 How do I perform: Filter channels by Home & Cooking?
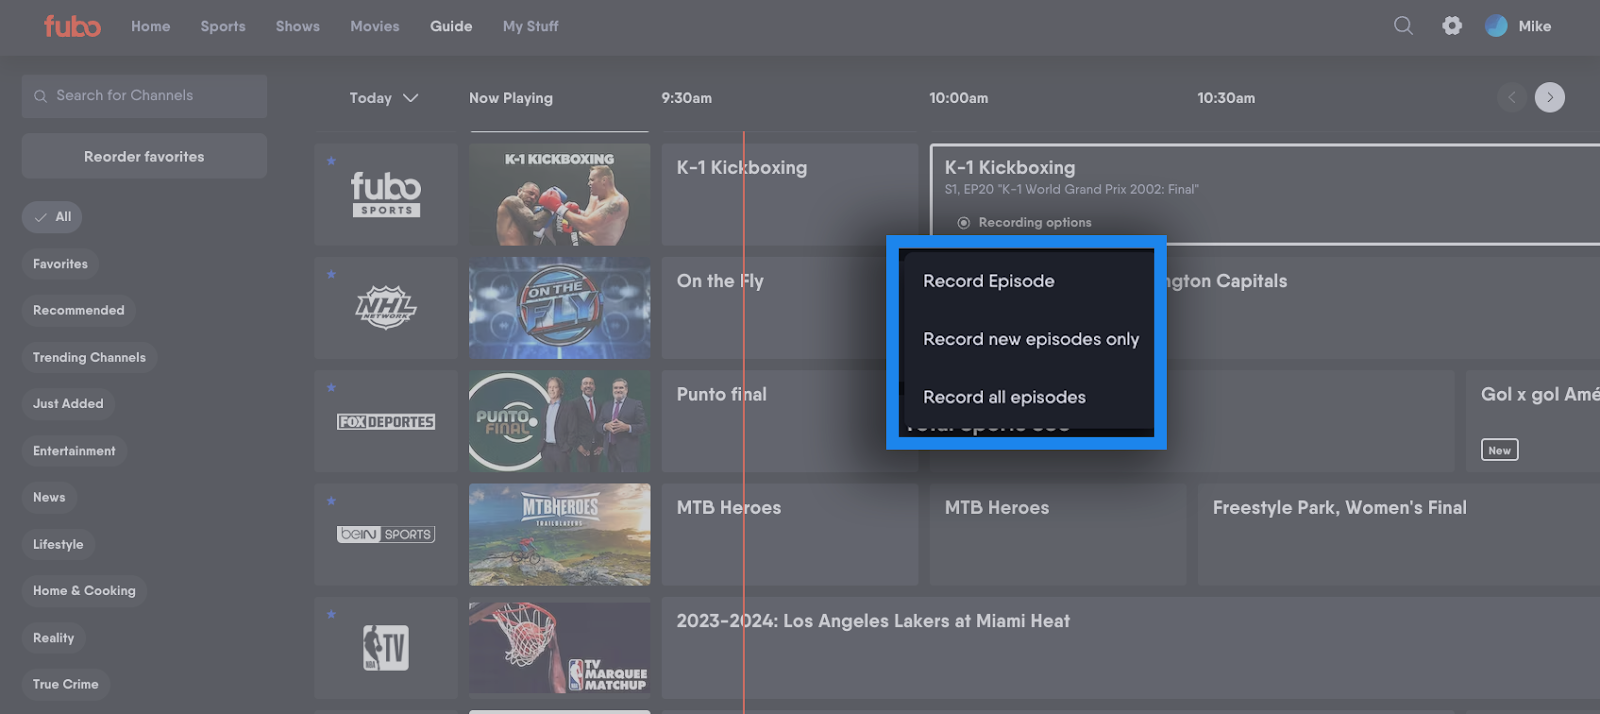click(x=84, y=591)
